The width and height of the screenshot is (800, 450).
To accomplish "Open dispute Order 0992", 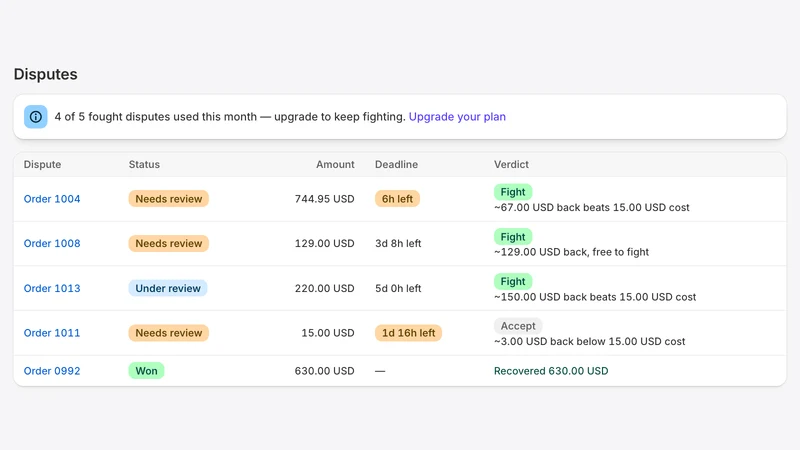I will pyautogui.click(x=52, y=371).
